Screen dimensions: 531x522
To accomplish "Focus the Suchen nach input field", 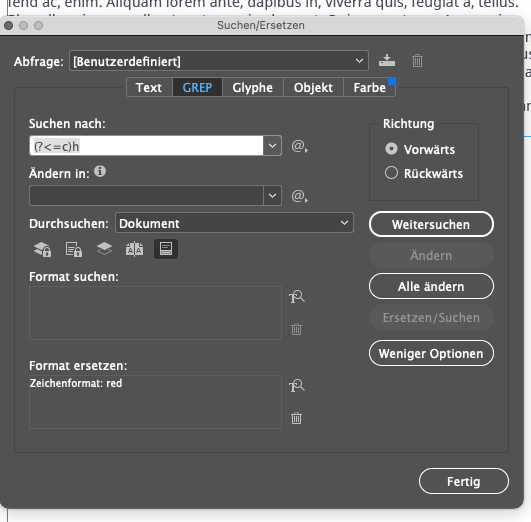I will pos(146,146).
